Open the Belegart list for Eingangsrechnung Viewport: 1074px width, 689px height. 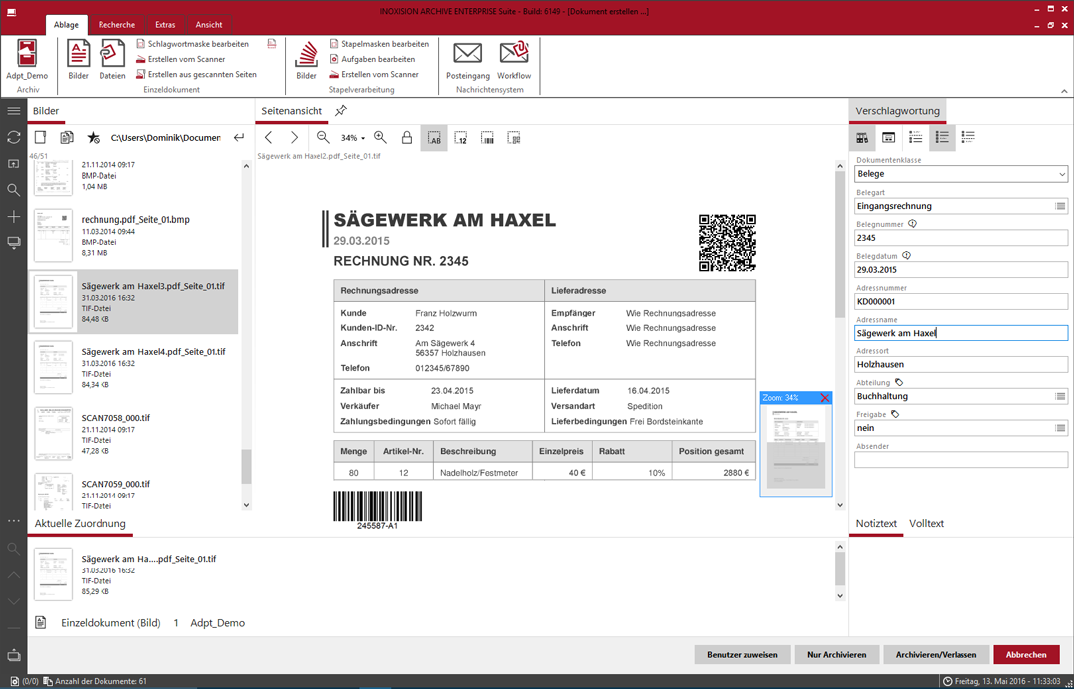[x=1060, y=206]
